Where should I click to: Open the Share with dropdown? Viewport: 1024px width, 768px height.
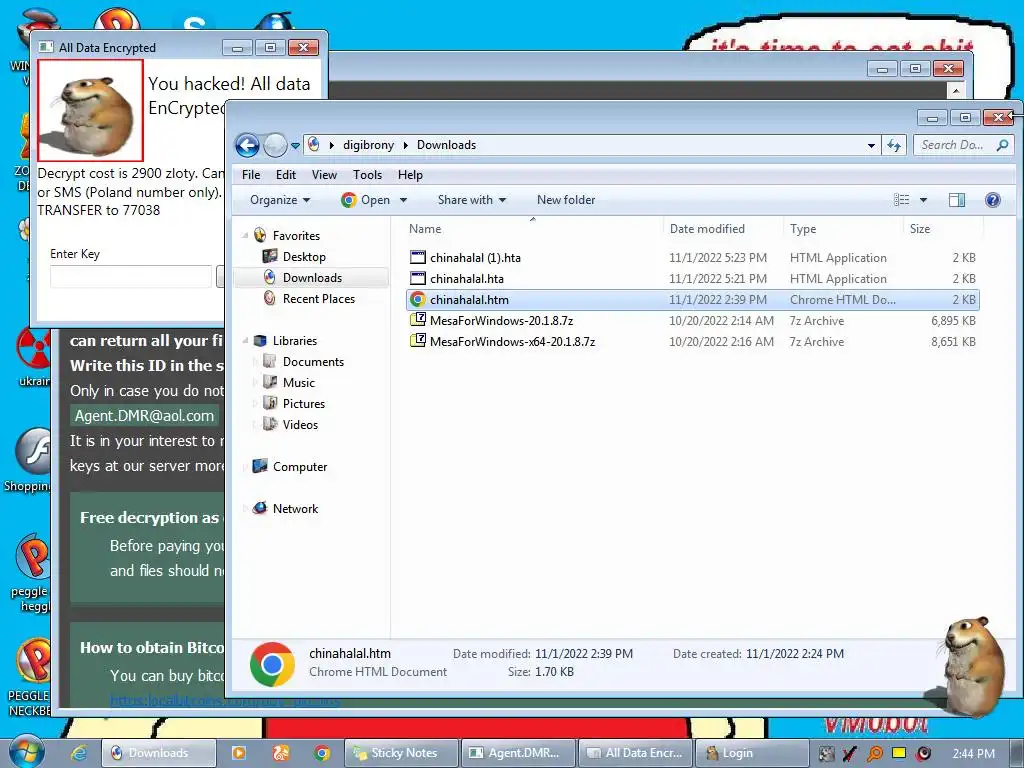click(x=472, y=200)
